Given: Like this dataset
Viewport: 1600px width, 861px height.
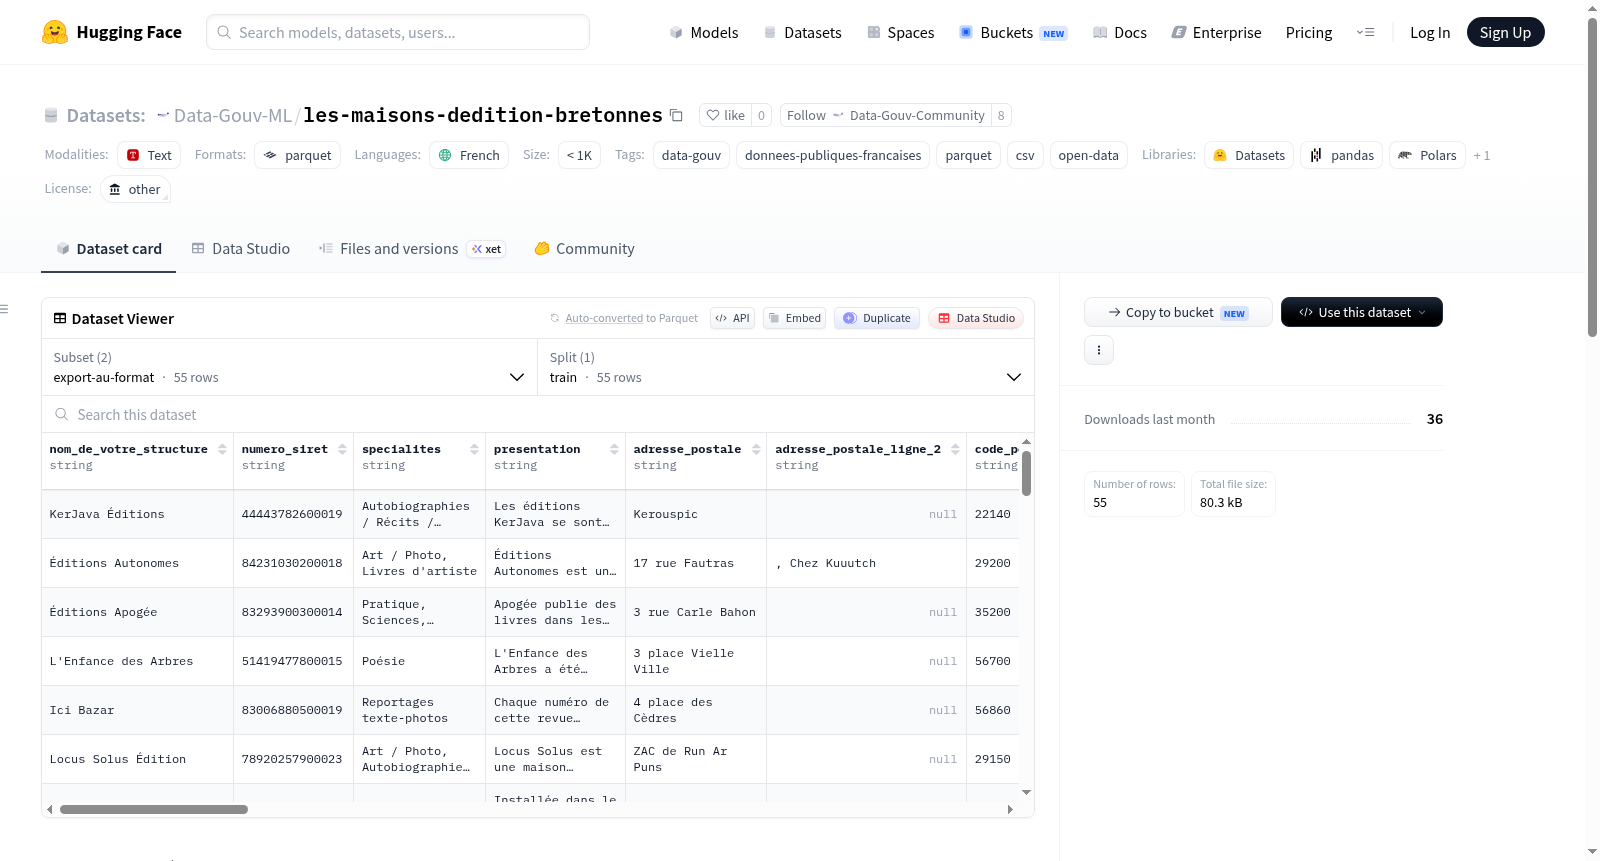Looking at the screenshot, I should (726, 115).
